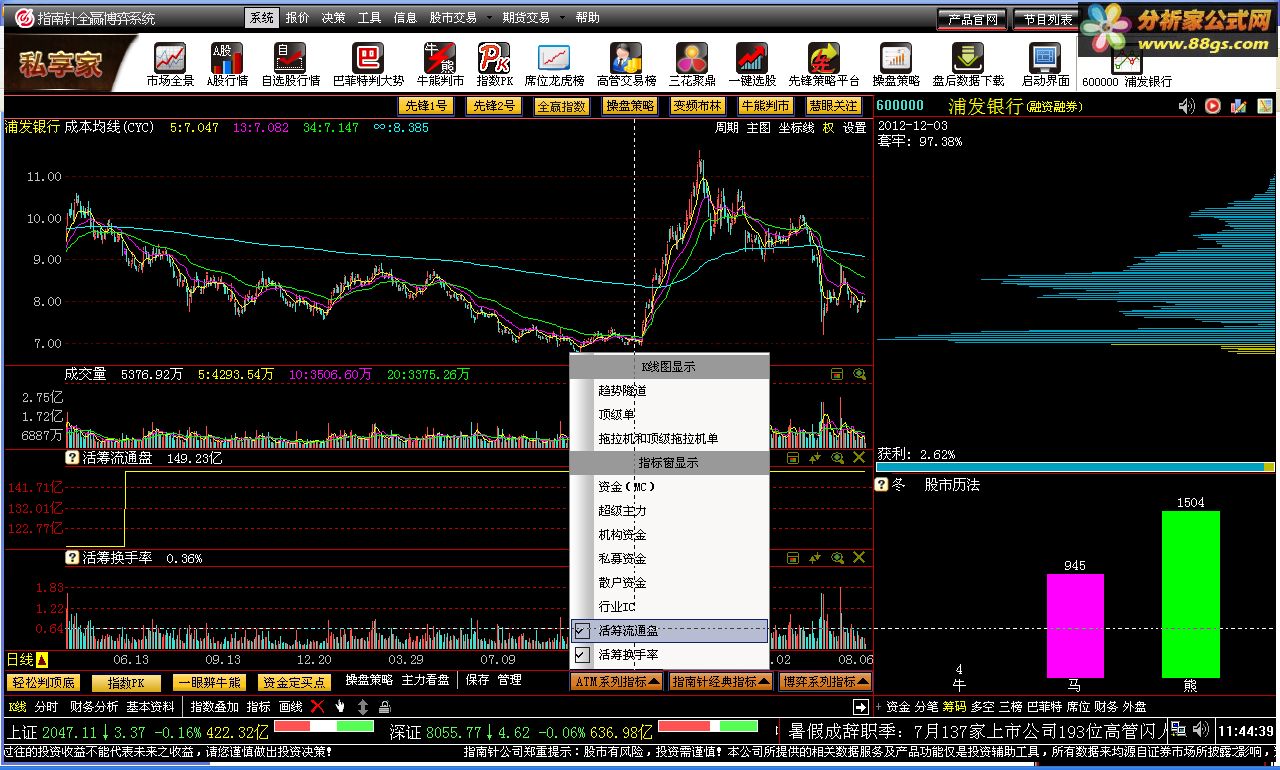
Task: Click 产品官网 button
Action: pos(973,19)
